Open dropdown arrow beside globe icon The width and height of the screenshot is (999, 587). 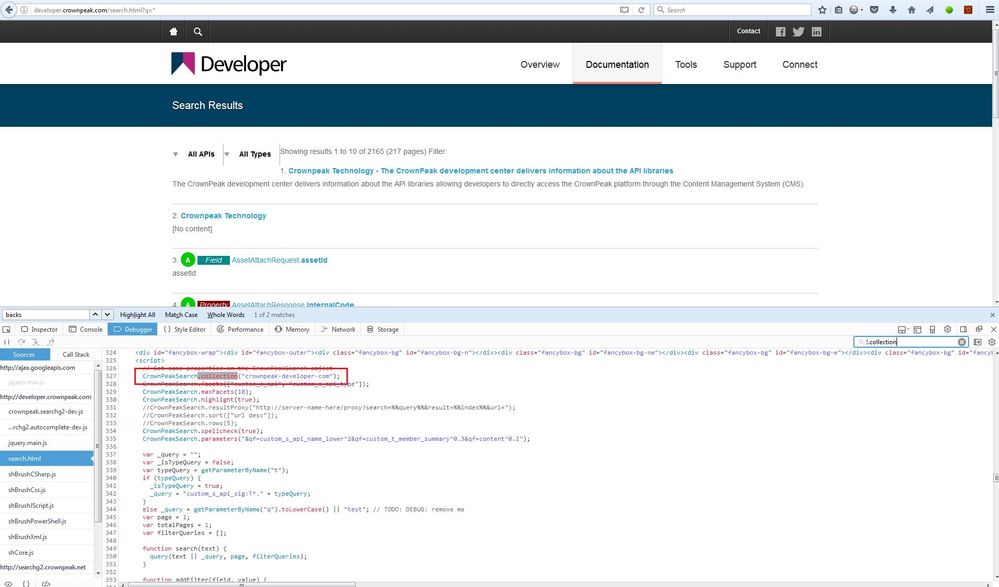861,10
